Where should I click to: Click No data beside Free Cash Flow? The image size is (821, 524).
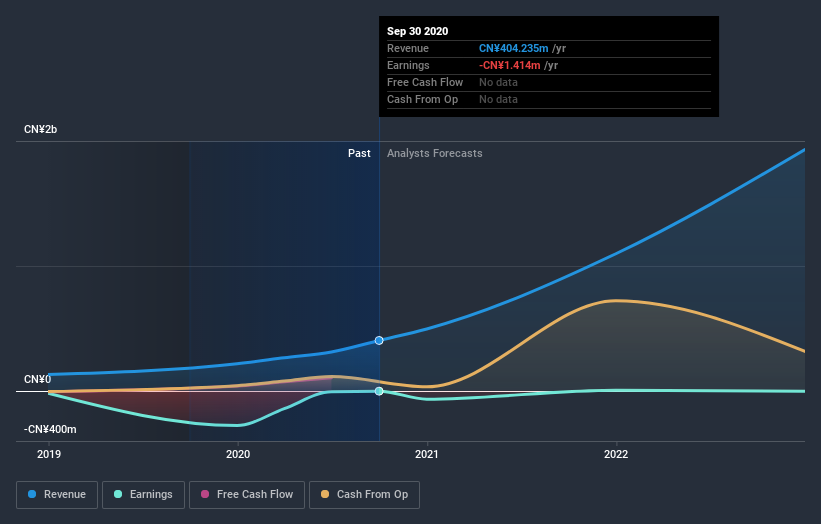pos(498,82)
